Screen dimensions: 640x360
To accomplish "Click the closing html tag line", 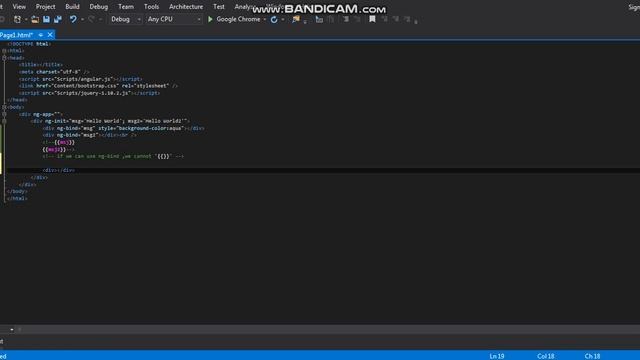I will point(18,198).
